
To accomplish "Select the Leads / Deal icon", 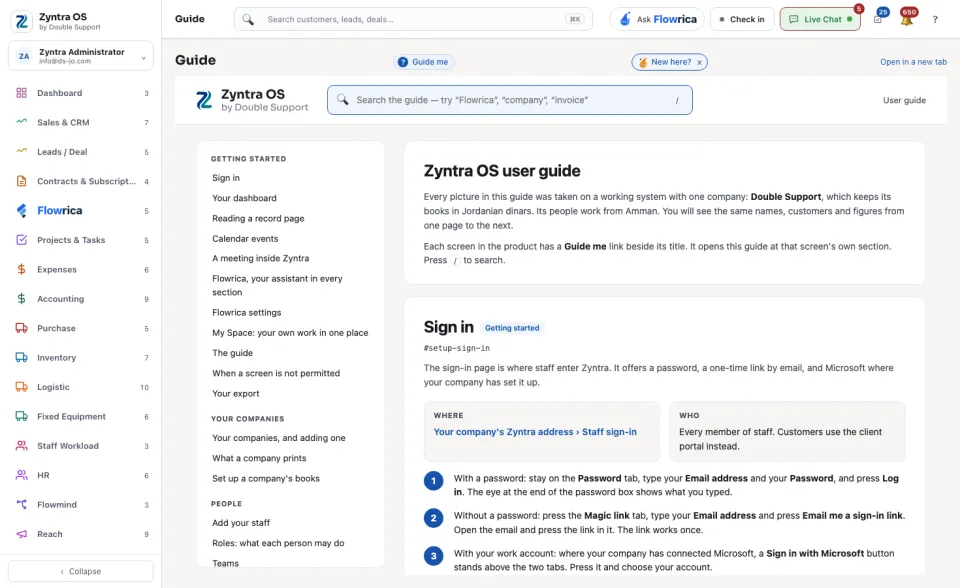I will click(x=21, y=151).
